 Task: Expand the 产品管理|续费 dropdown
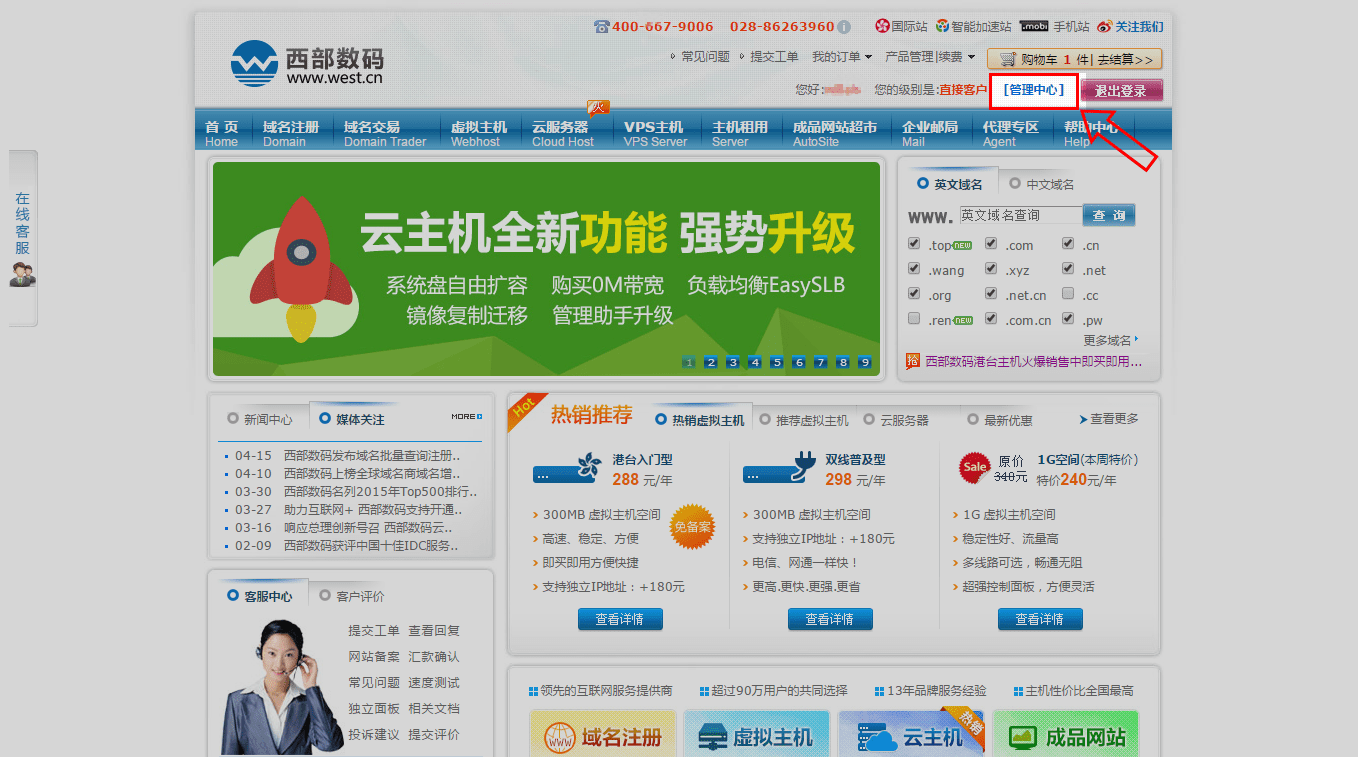[930, 57]
